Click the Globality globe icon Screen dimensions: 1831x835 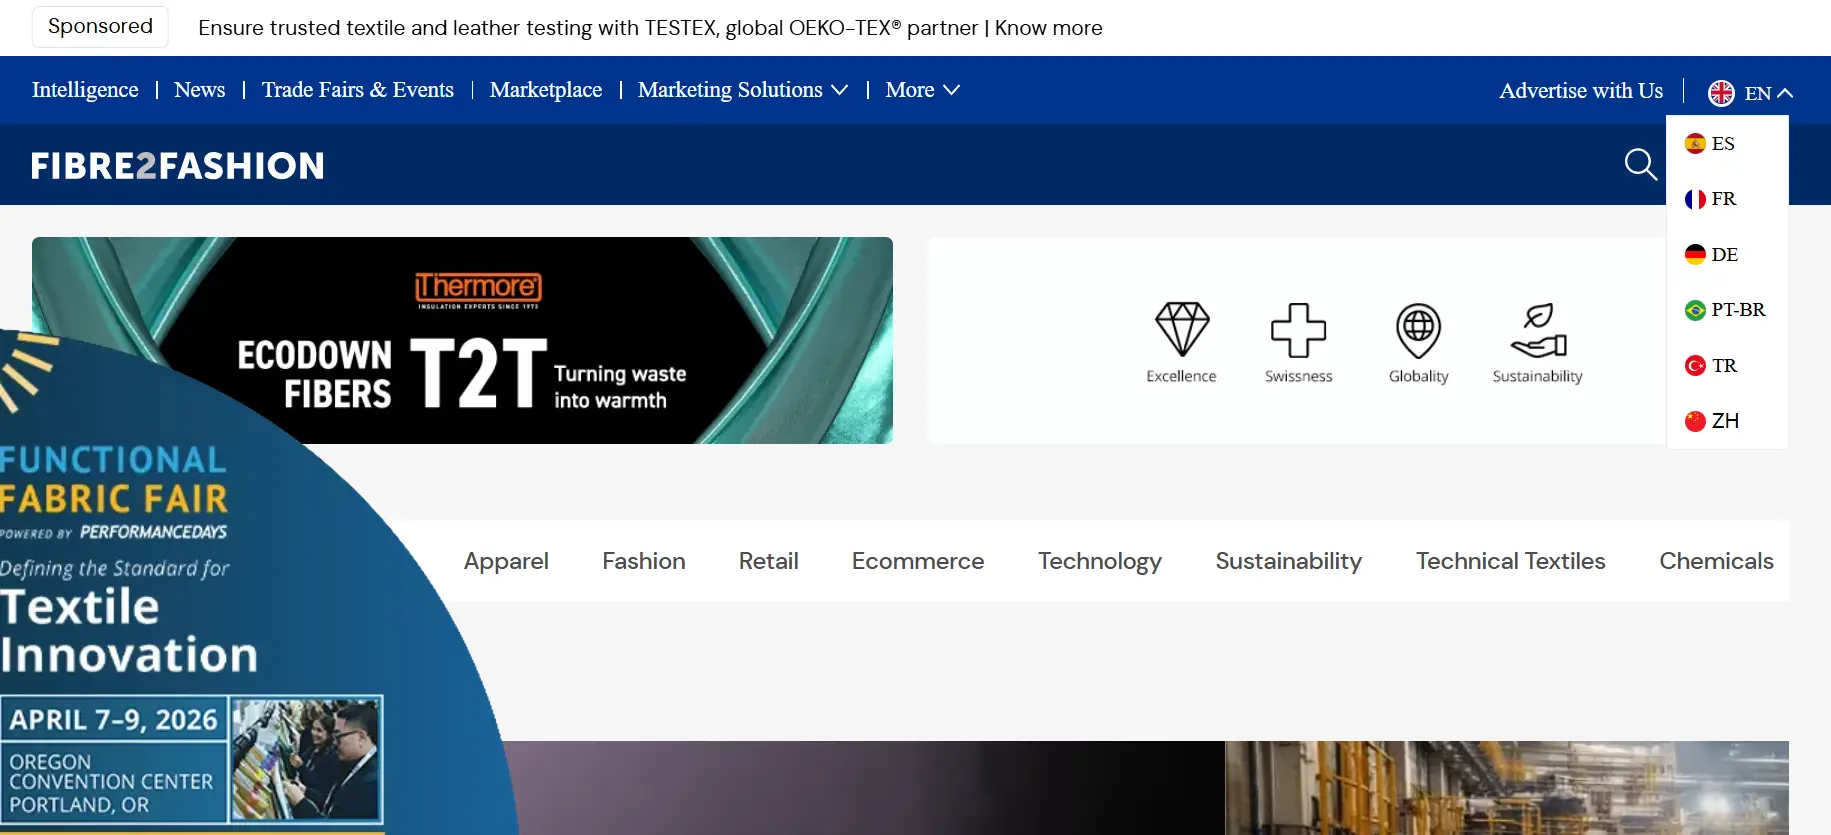click(1418, 330)
